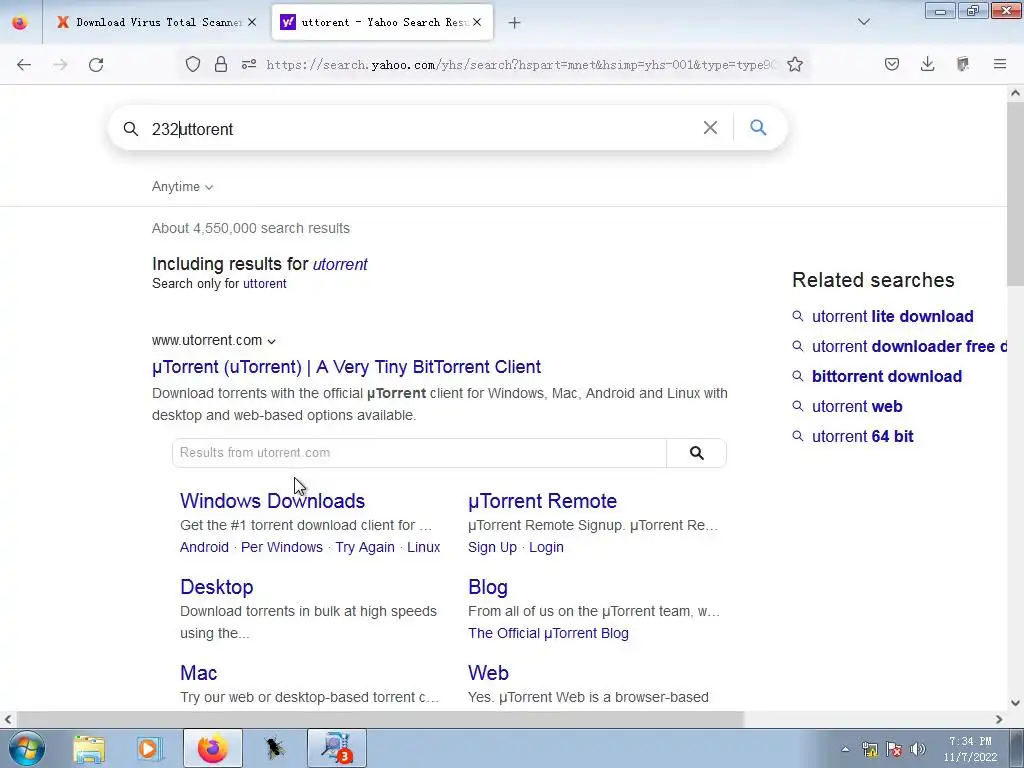
Task: Go back to the previous page
Action: click(24, 64)
